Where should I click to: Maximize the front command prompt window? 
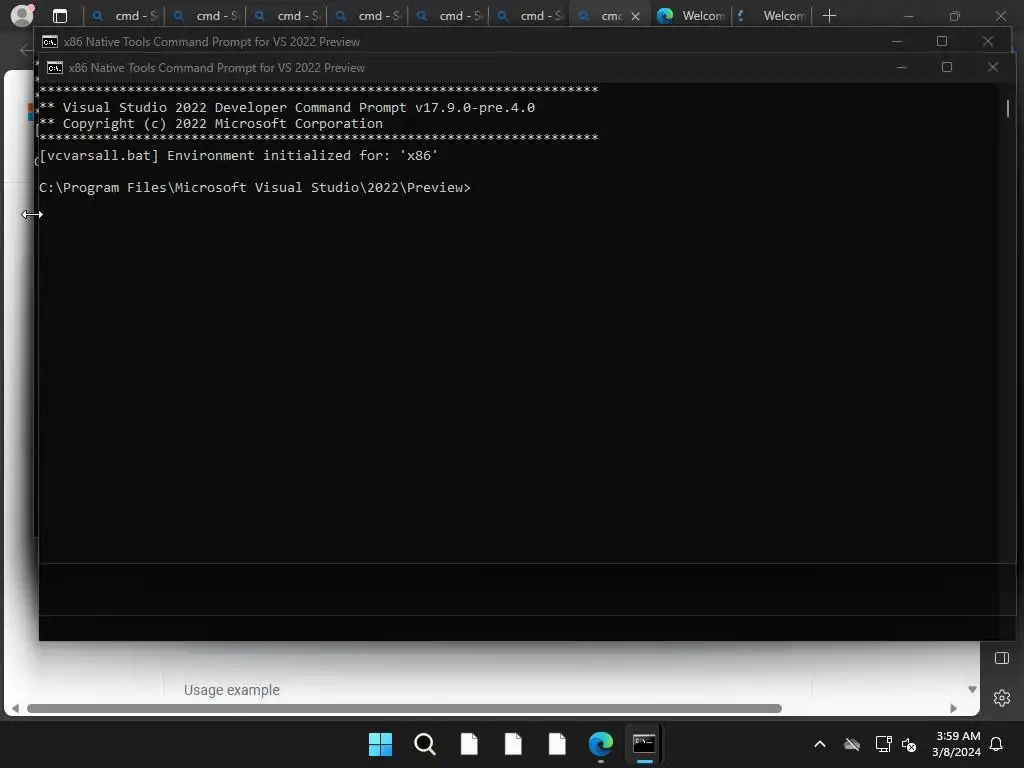947,67
